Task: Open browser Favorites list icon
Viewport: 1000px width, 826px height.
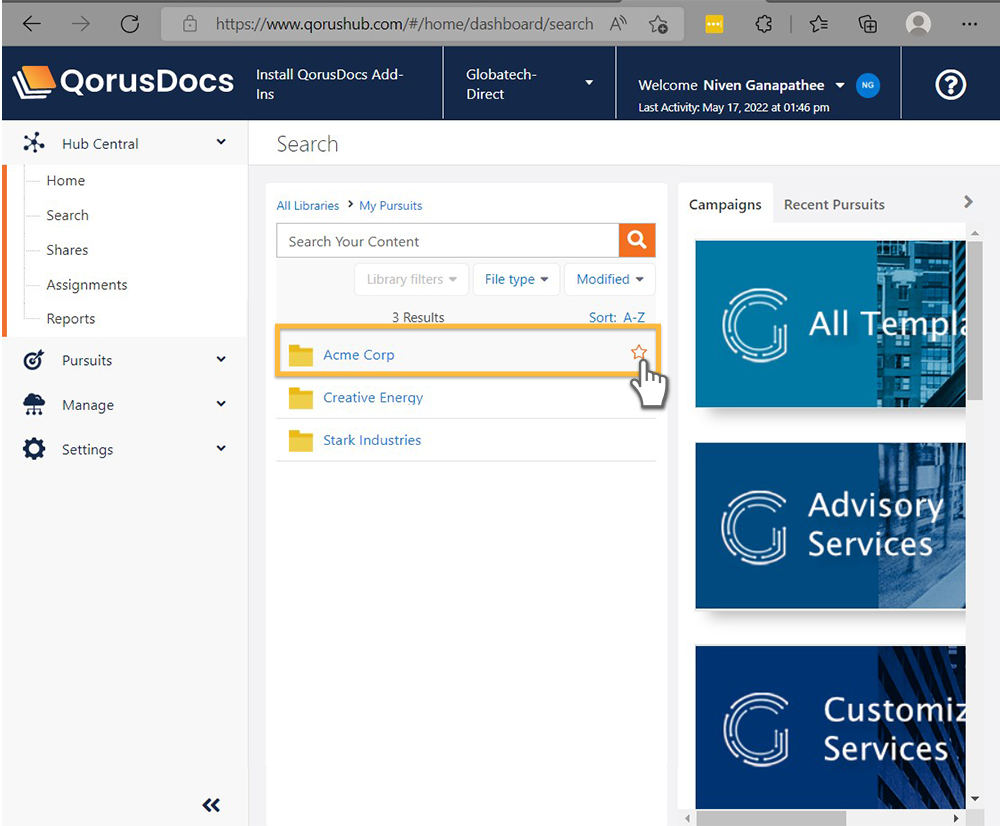Action: click(x=818, y=24)
